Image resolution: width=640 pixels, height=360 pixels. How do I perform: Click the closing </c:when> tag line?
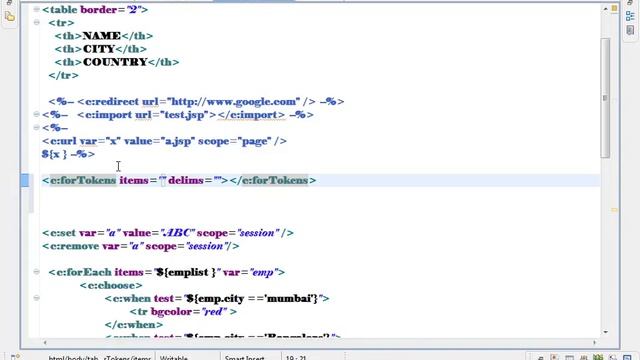tap(133, 324)
